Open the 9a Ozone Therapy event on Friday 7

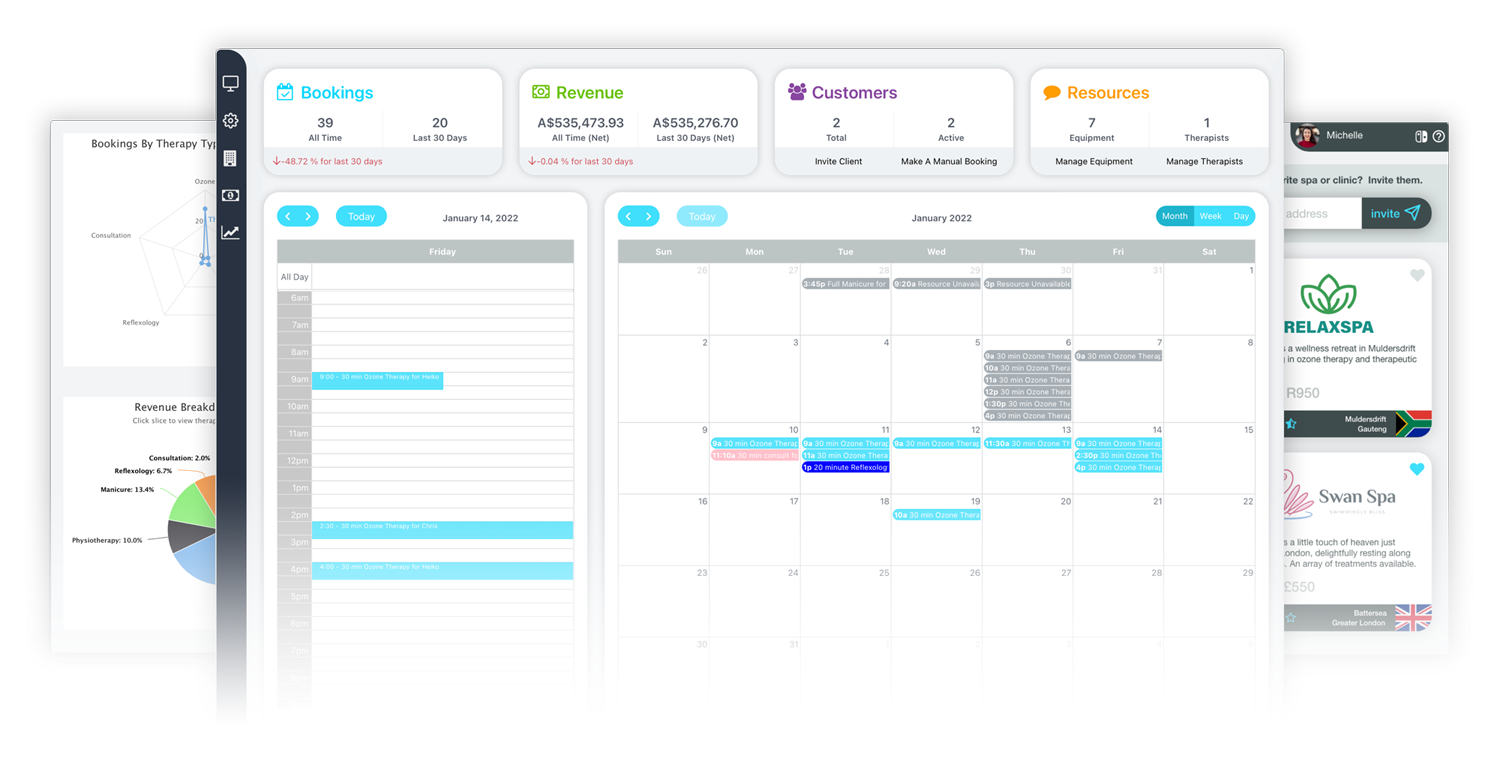click(x=1118, y=356)
